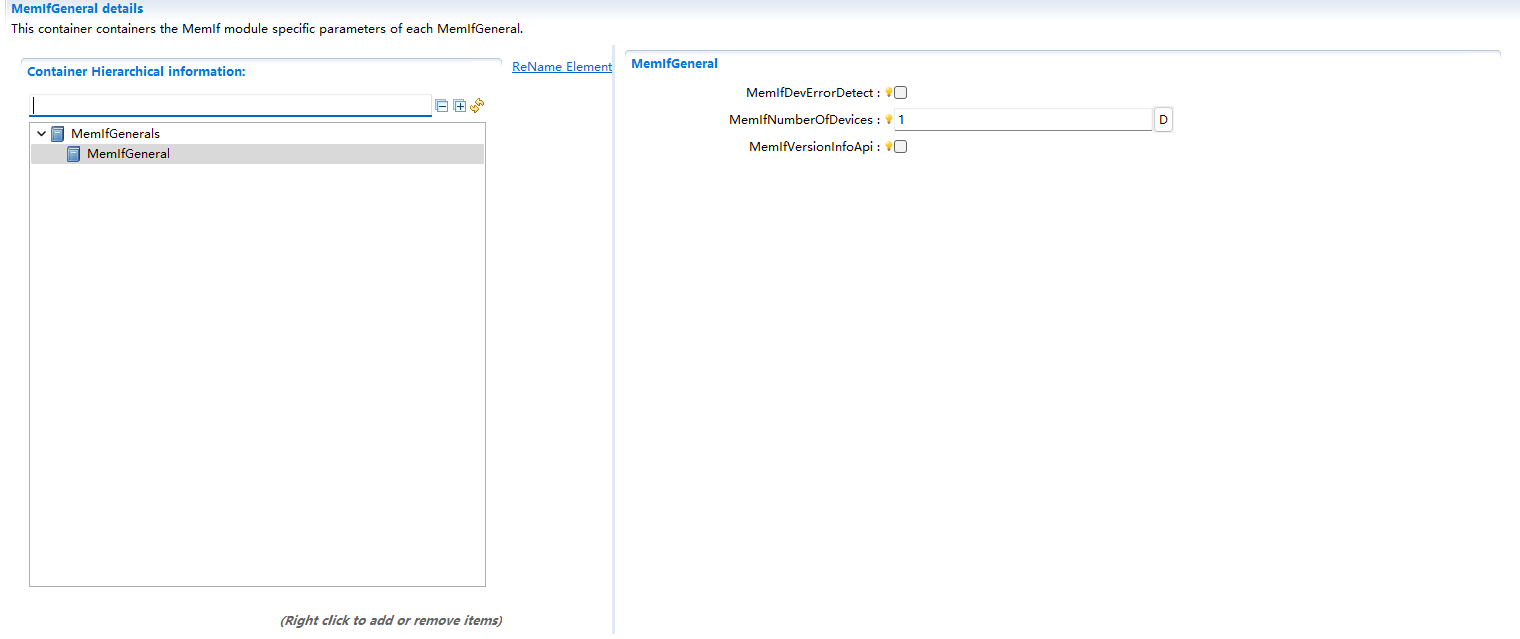
Task: Refresh the container hierarchy tree
Action: (x=477, y=105)
